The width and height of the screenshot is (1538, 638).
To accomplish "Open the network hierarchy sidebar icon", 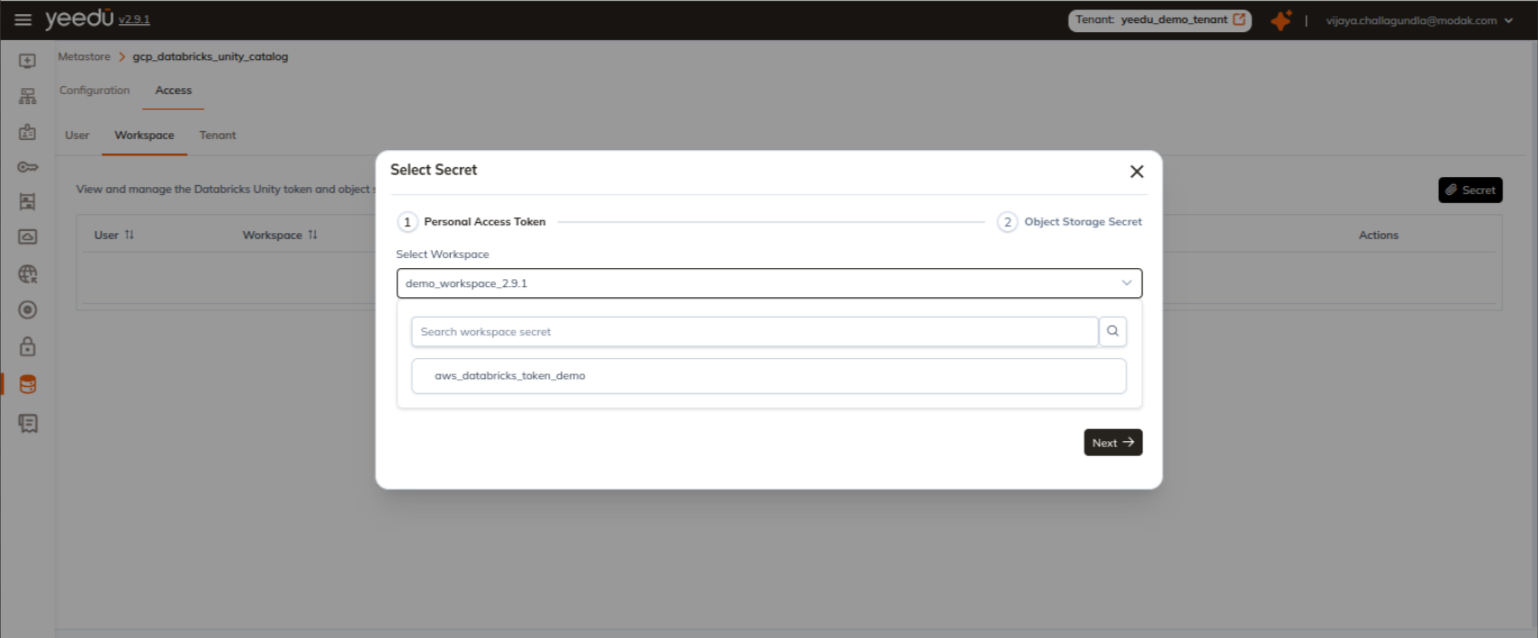I will tap(28, 97).
